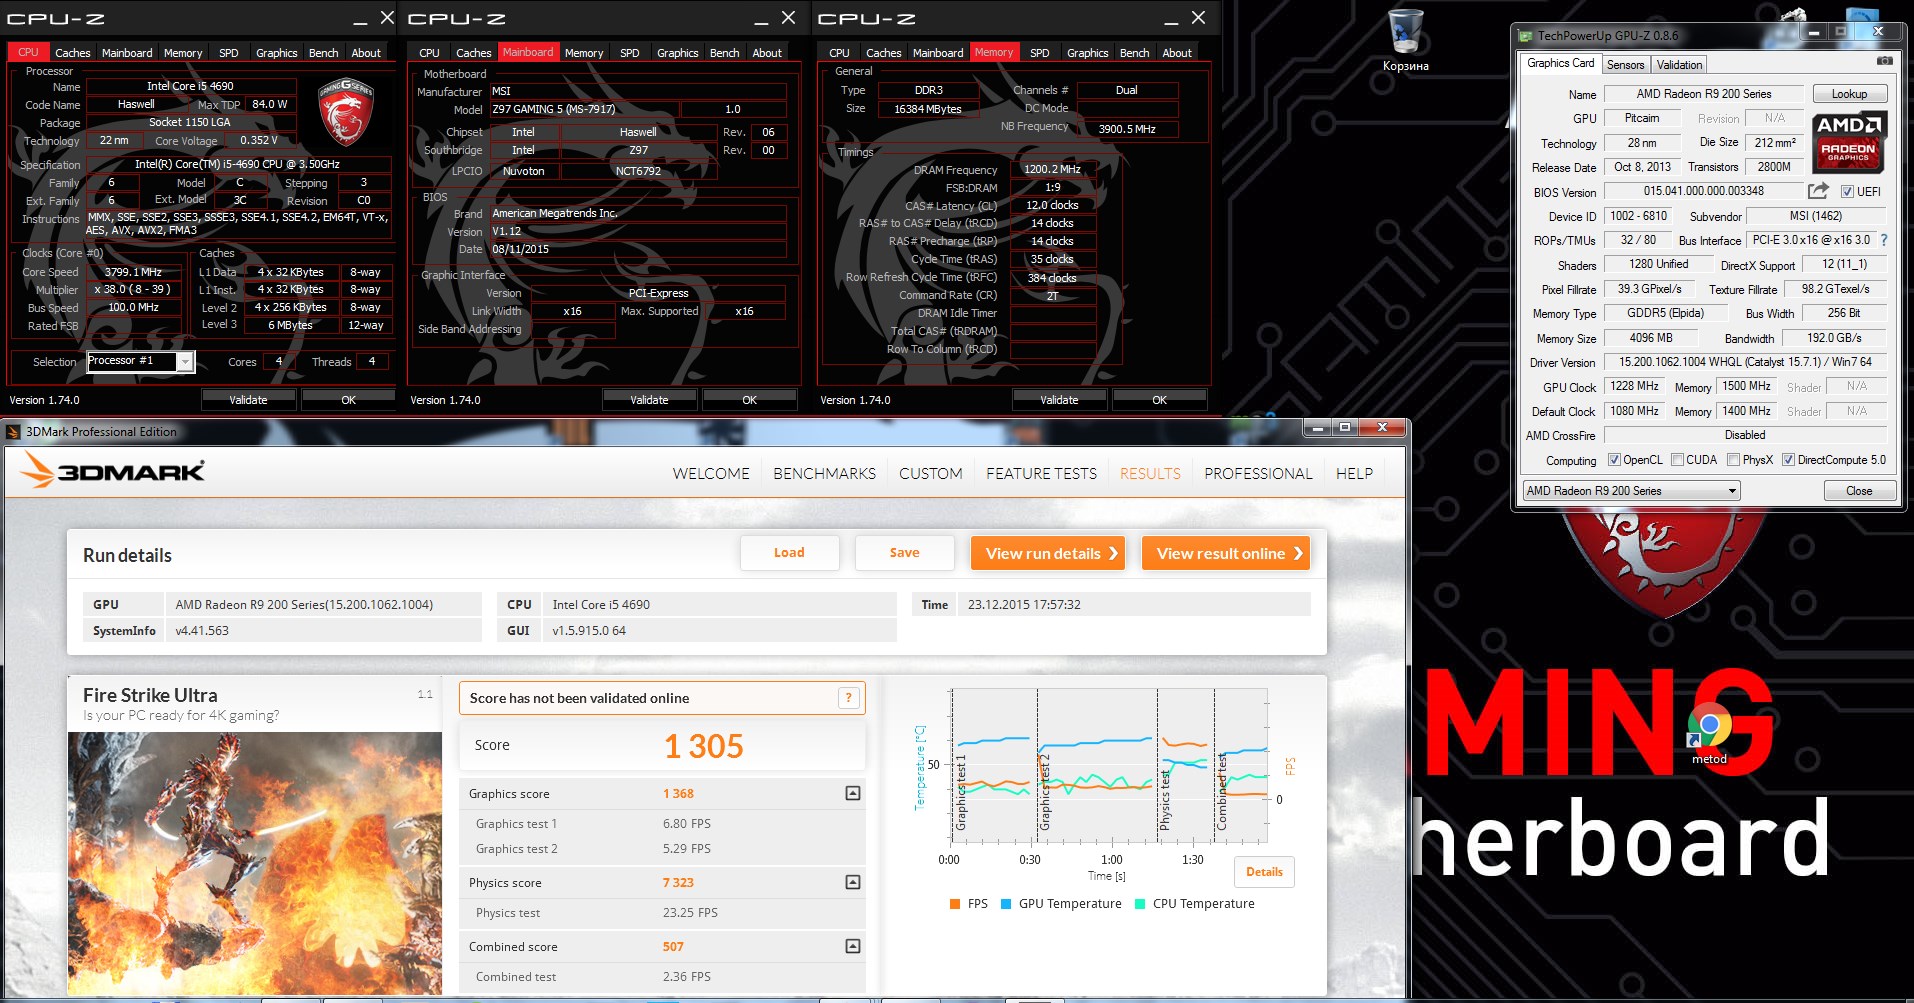The width and height of the screenshot is (1914, 1003).
Task: Toggle the PhysX checkbox in GPU-Z
Action: pos(1734,460)
